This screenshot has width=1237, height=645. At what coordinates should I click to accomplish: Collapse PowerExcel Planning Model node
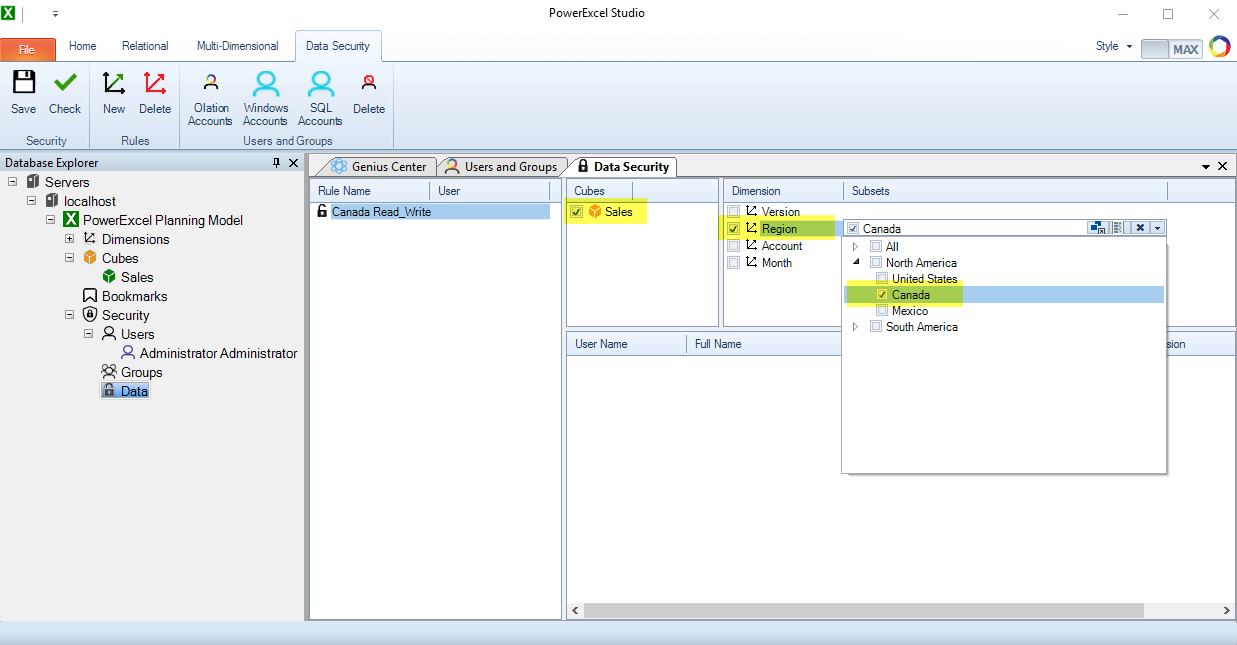[50, 220]
